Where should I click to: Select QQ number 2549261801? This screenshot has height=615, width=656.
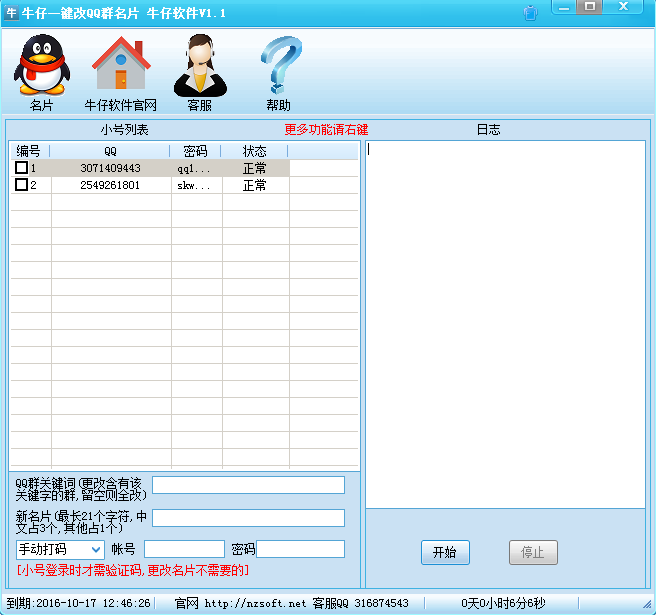[x=110, y=185]
